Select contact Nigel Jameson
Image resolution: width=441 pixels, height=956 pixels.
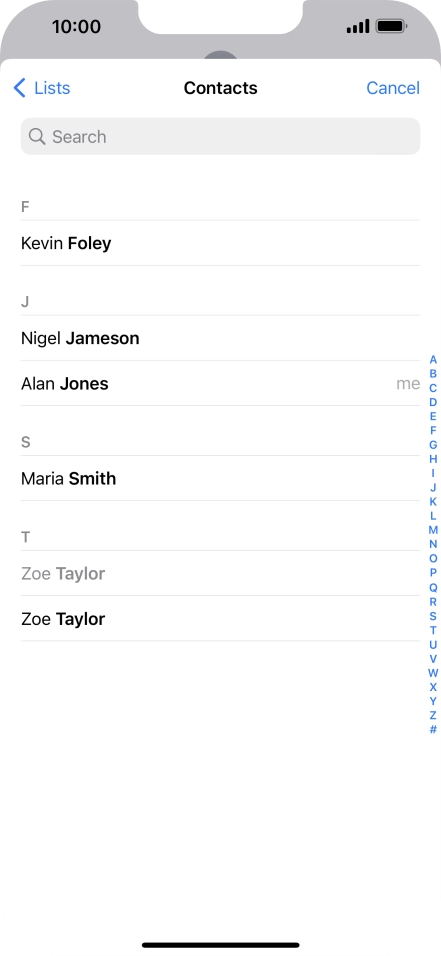pos(220,338)
